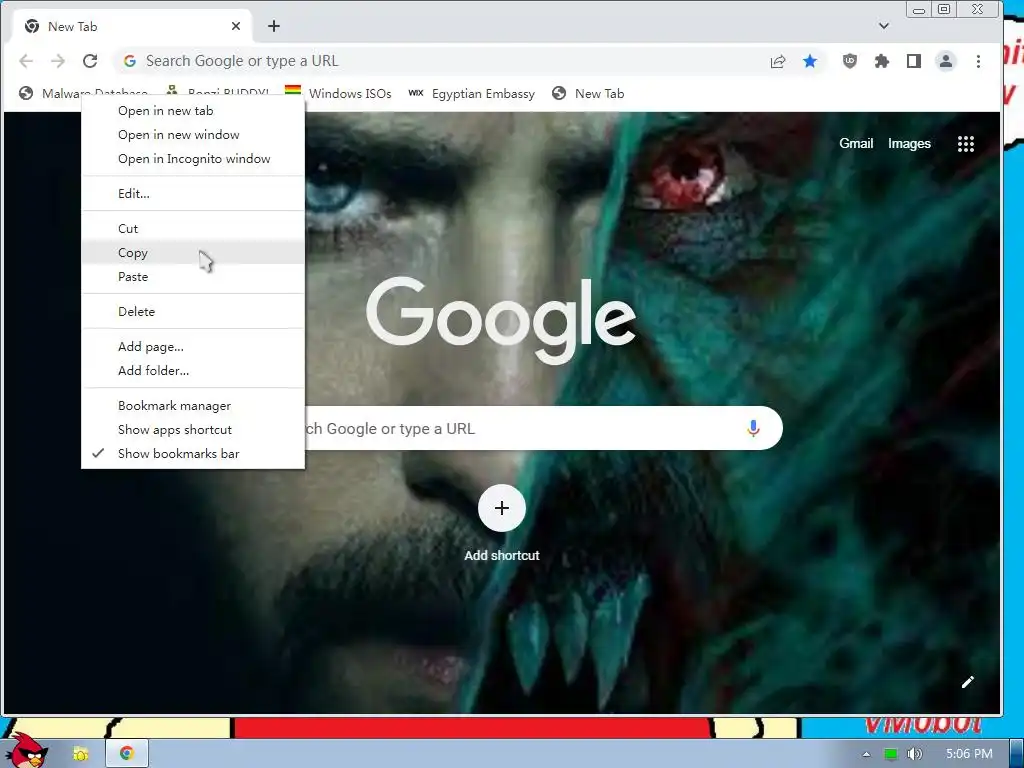Click the plus Add shortcut circle
This screenshot has width=1024, height=768.
502,508
